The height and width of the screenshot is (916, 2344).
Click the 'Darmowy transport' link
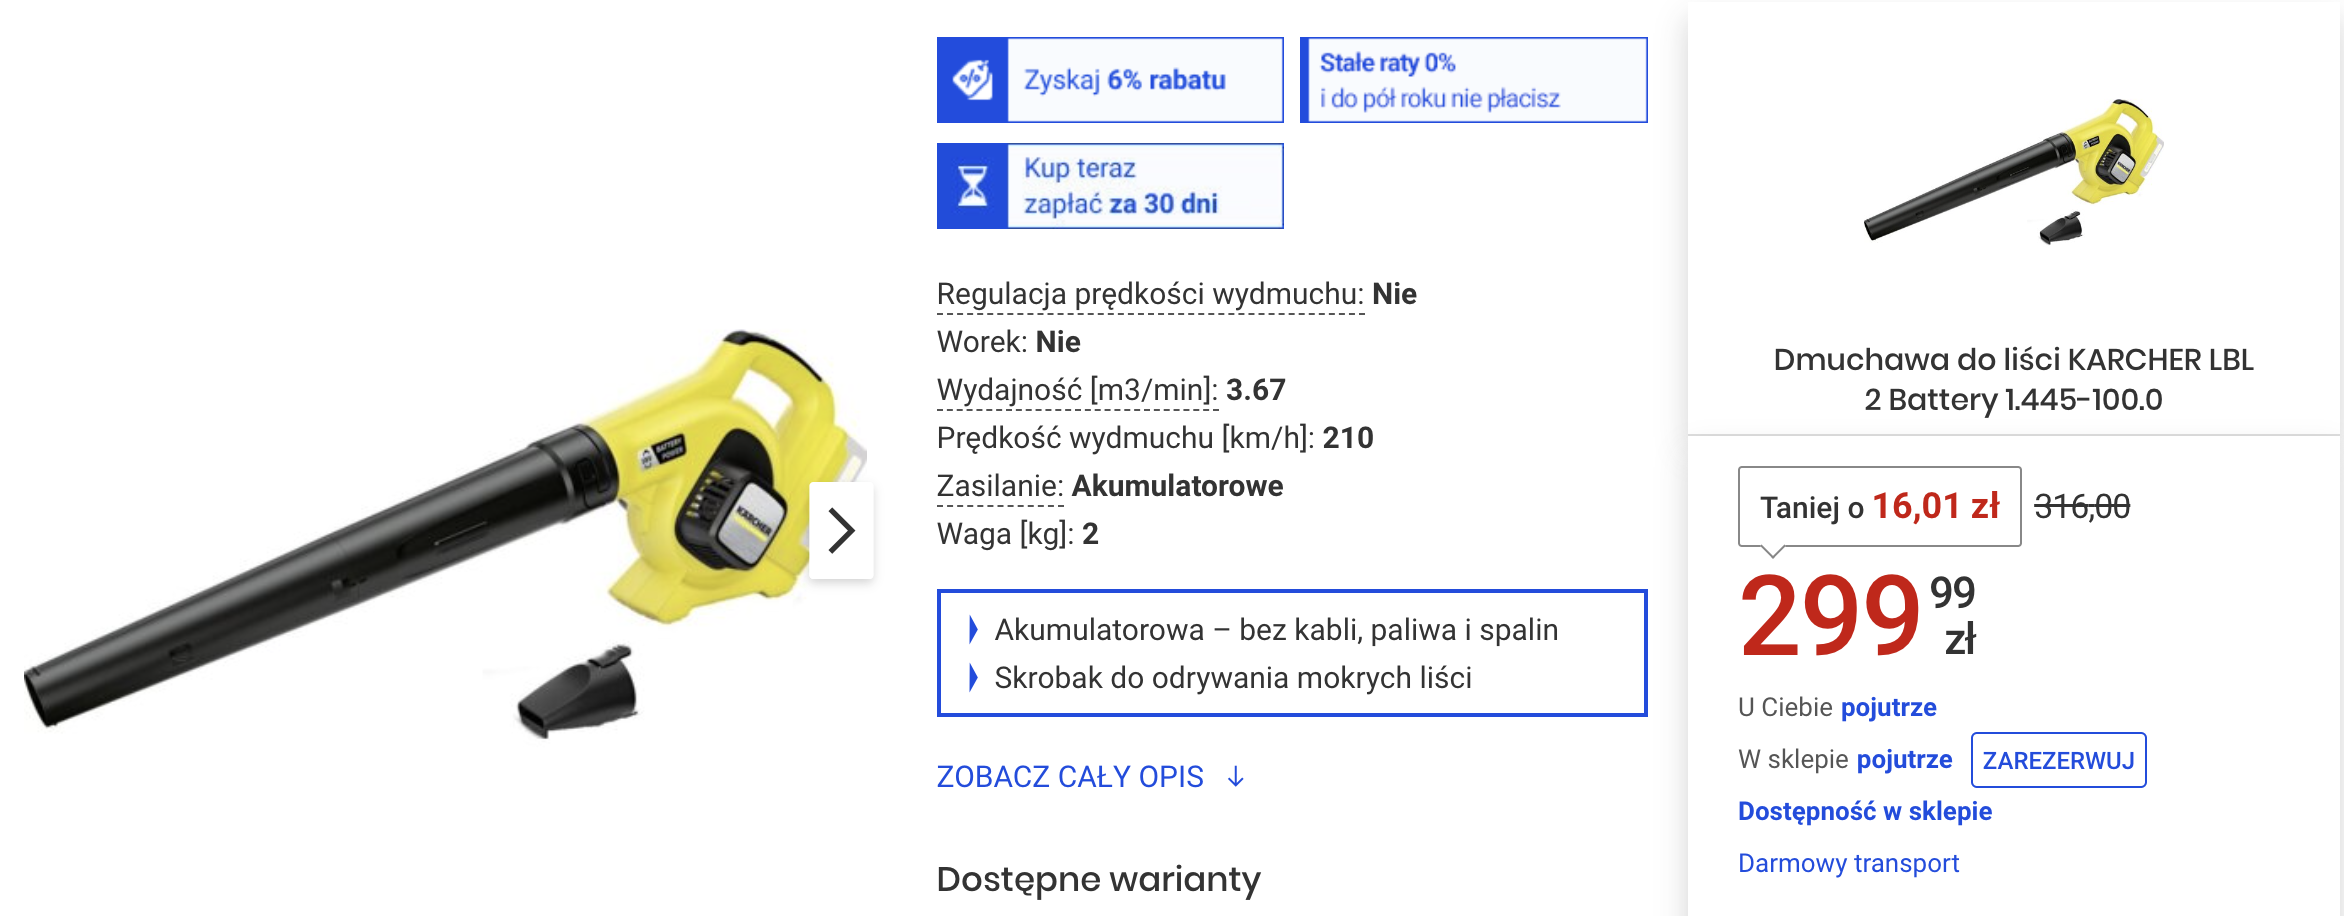click(x=1846, y=862)
